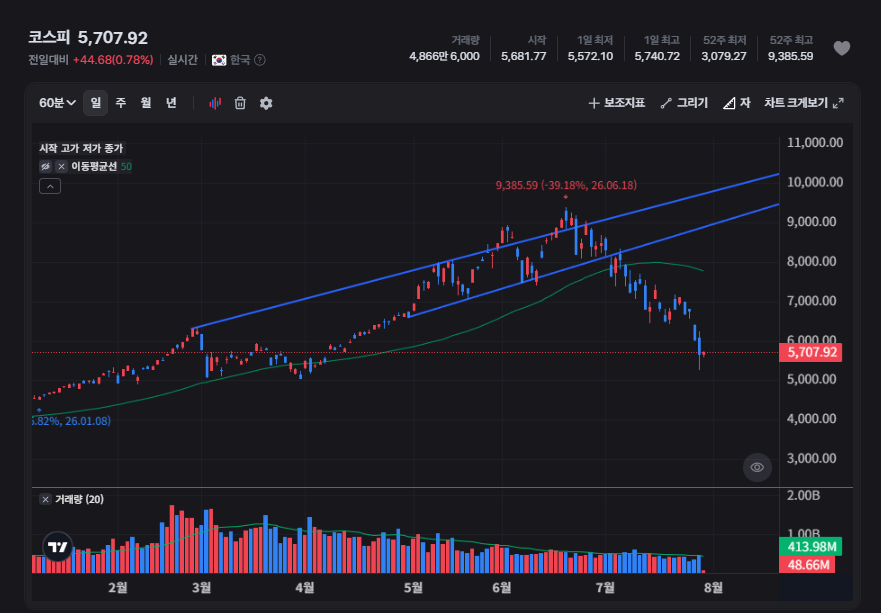Viewport: 881px width, 613px height.
Task: Click the 1일 최저 value 5,572.10
Action: [590, 56]
